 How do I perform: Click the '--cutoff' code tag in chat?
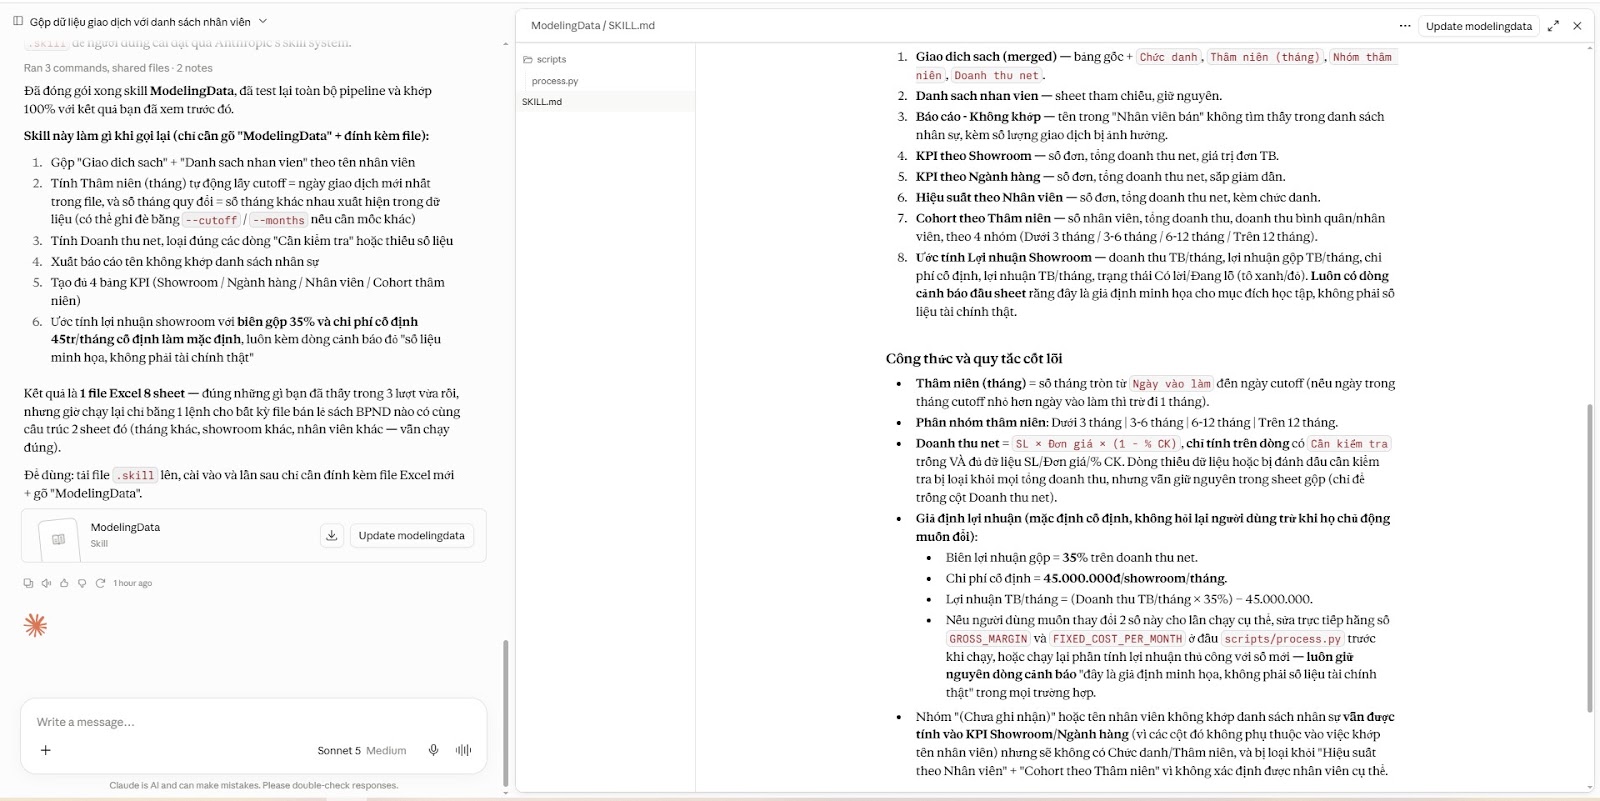click(212, 220)
